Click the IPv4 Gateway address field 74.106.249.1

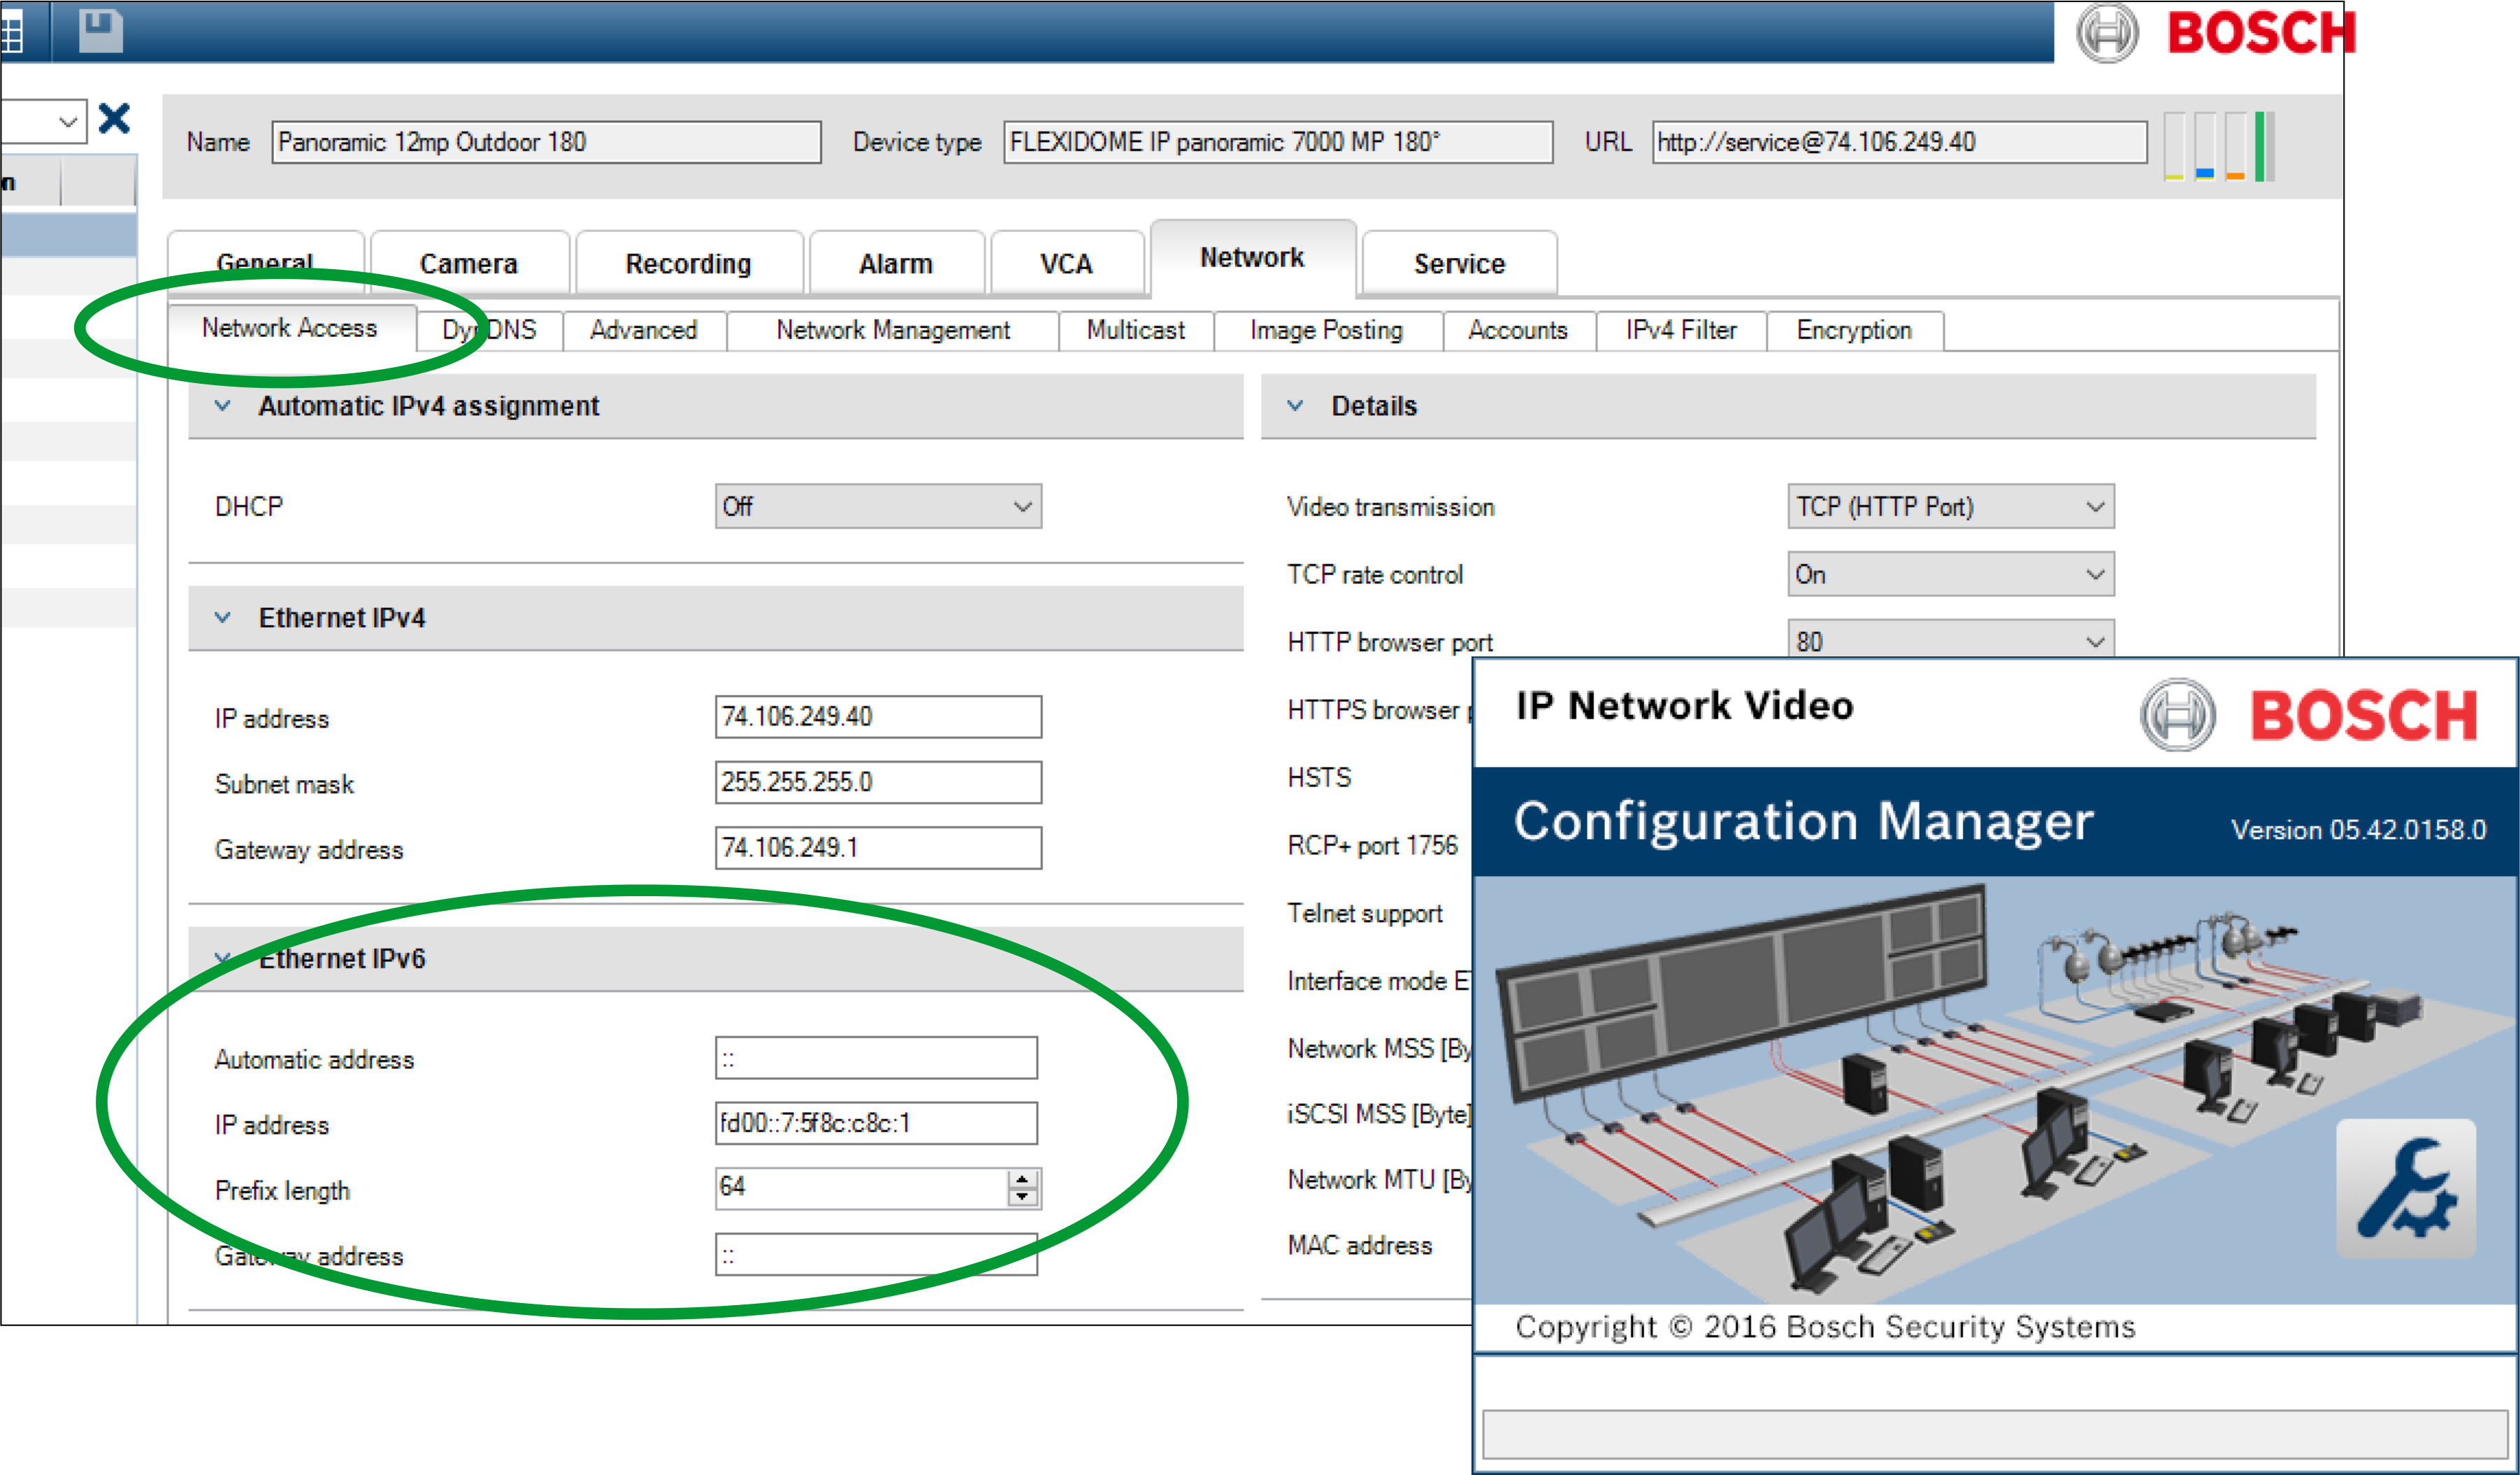point(878,848)
